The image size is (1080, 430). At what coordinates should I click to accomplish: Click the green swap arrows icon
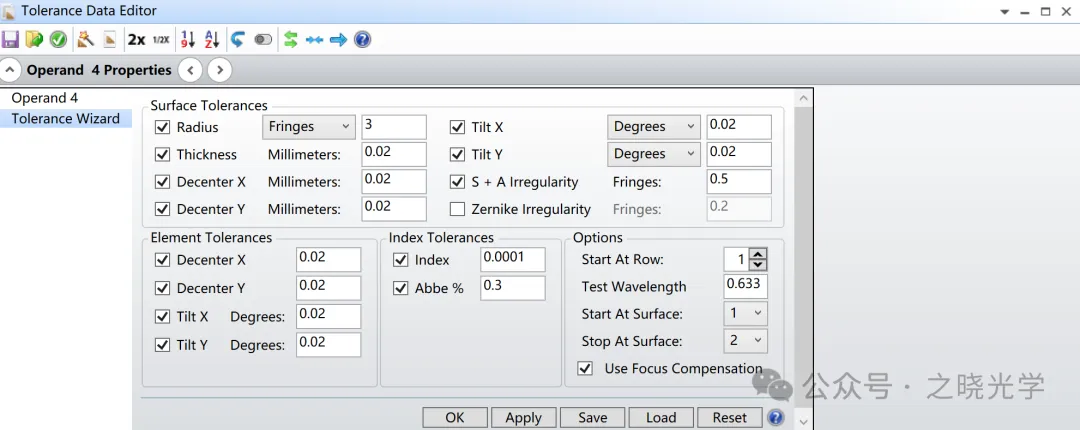point(290,40)
